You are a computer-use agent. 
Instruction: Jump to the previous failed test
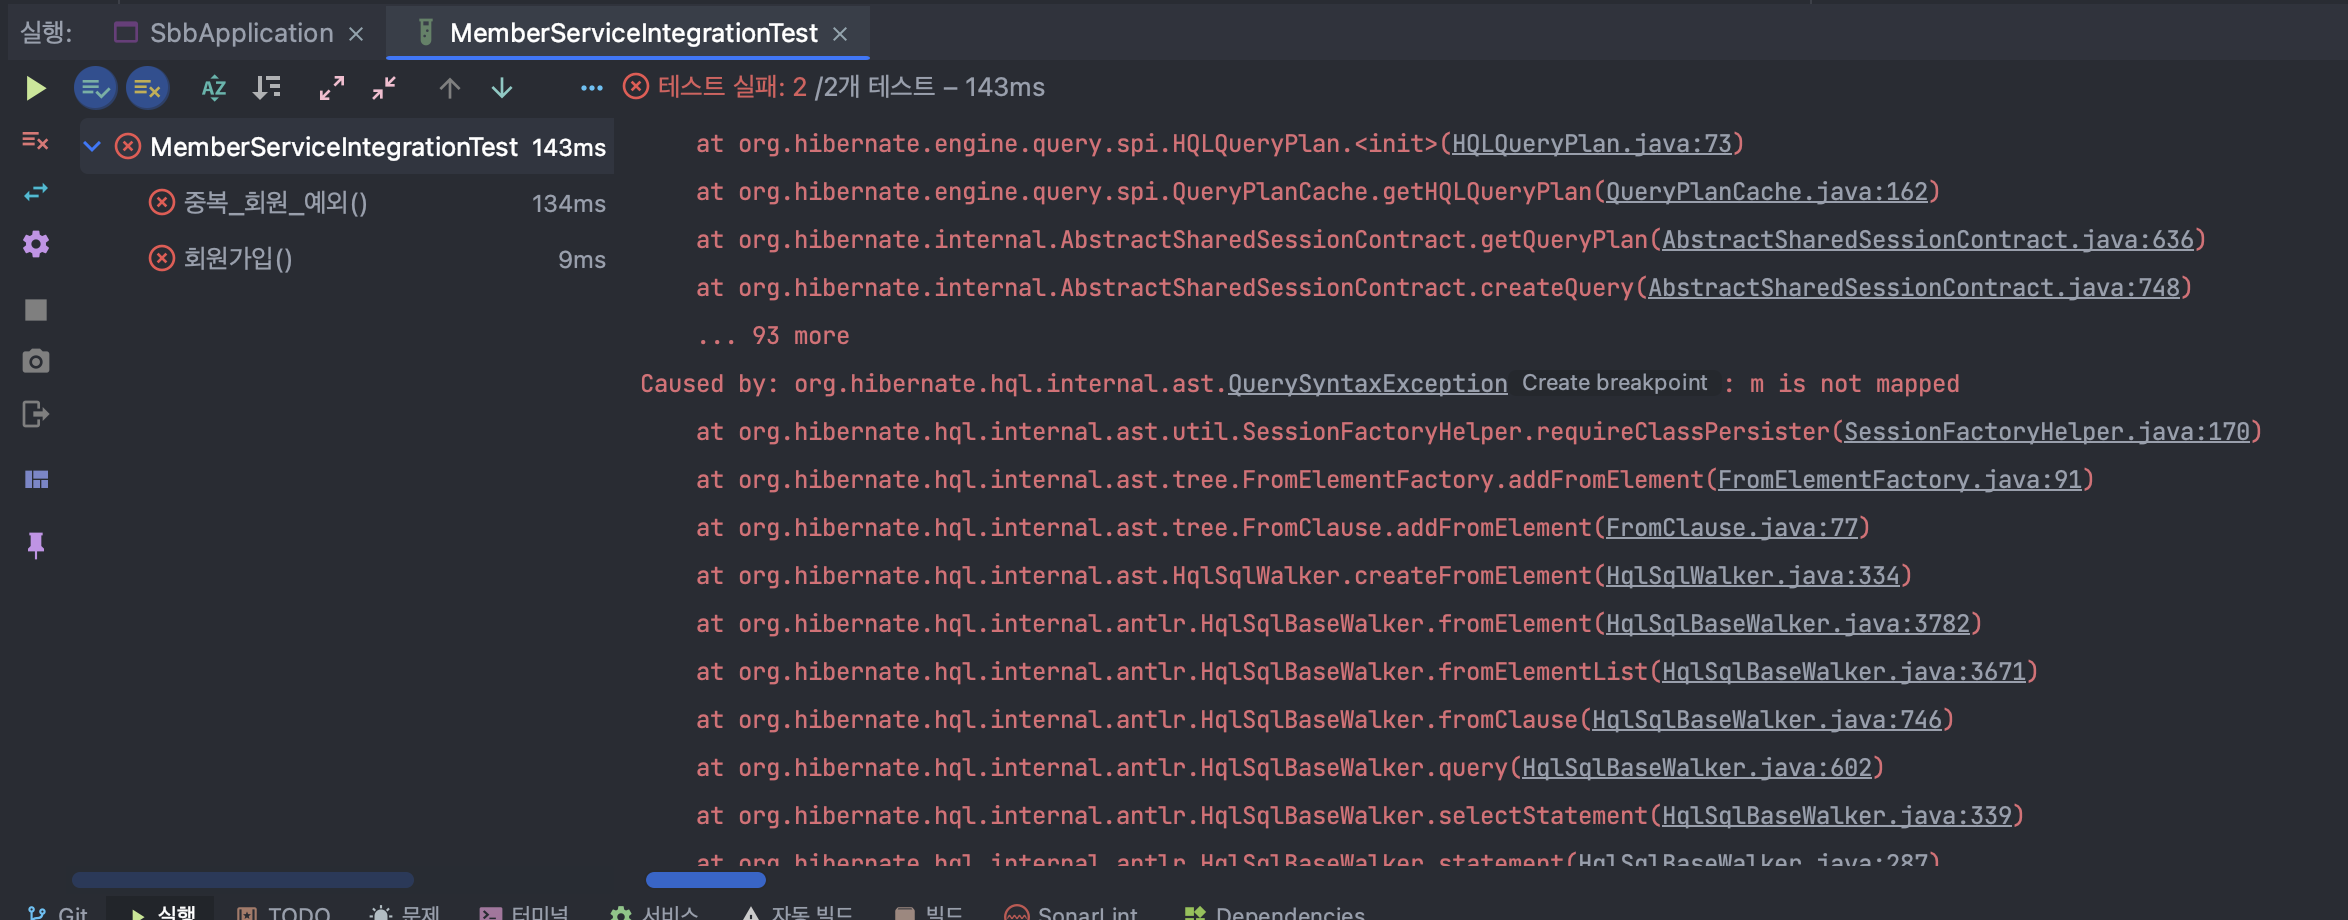pos(449,88)
